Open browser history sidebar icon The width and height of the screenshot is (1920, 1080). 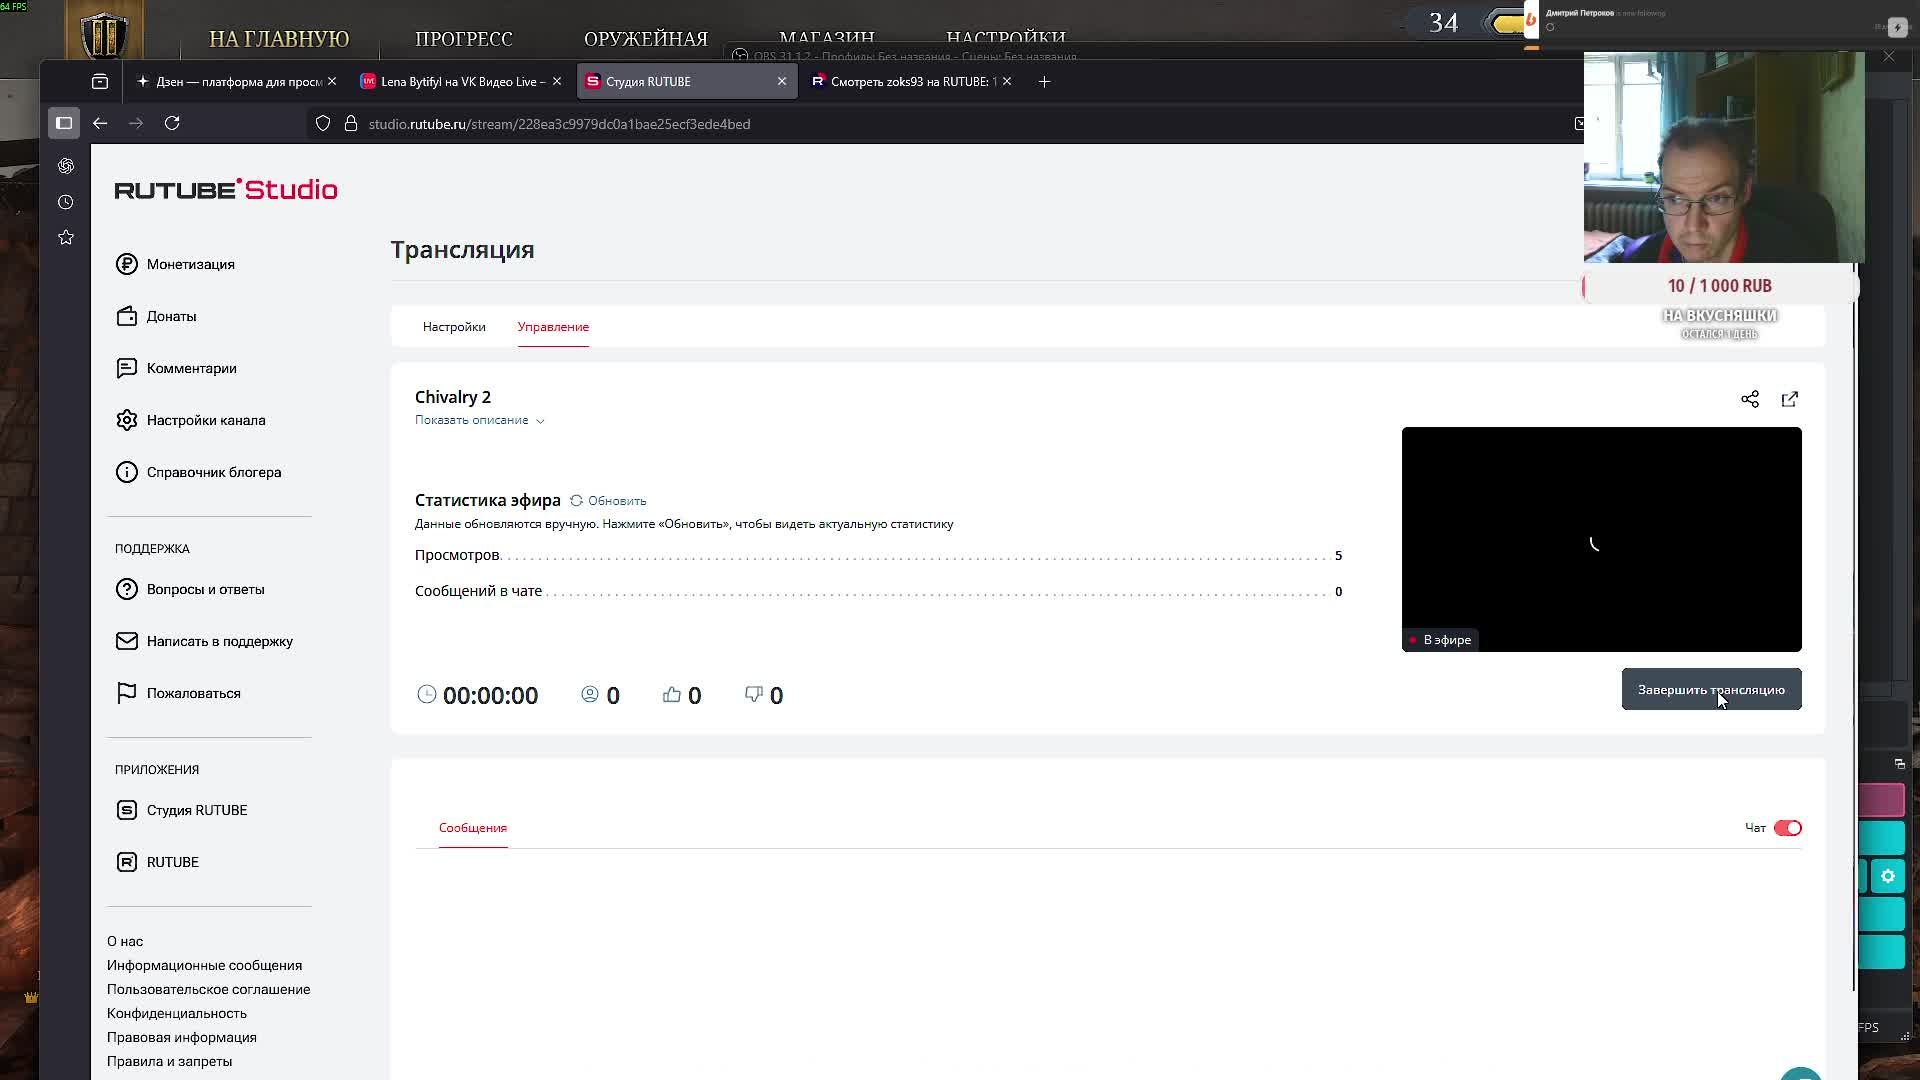(x=66, y=202)
